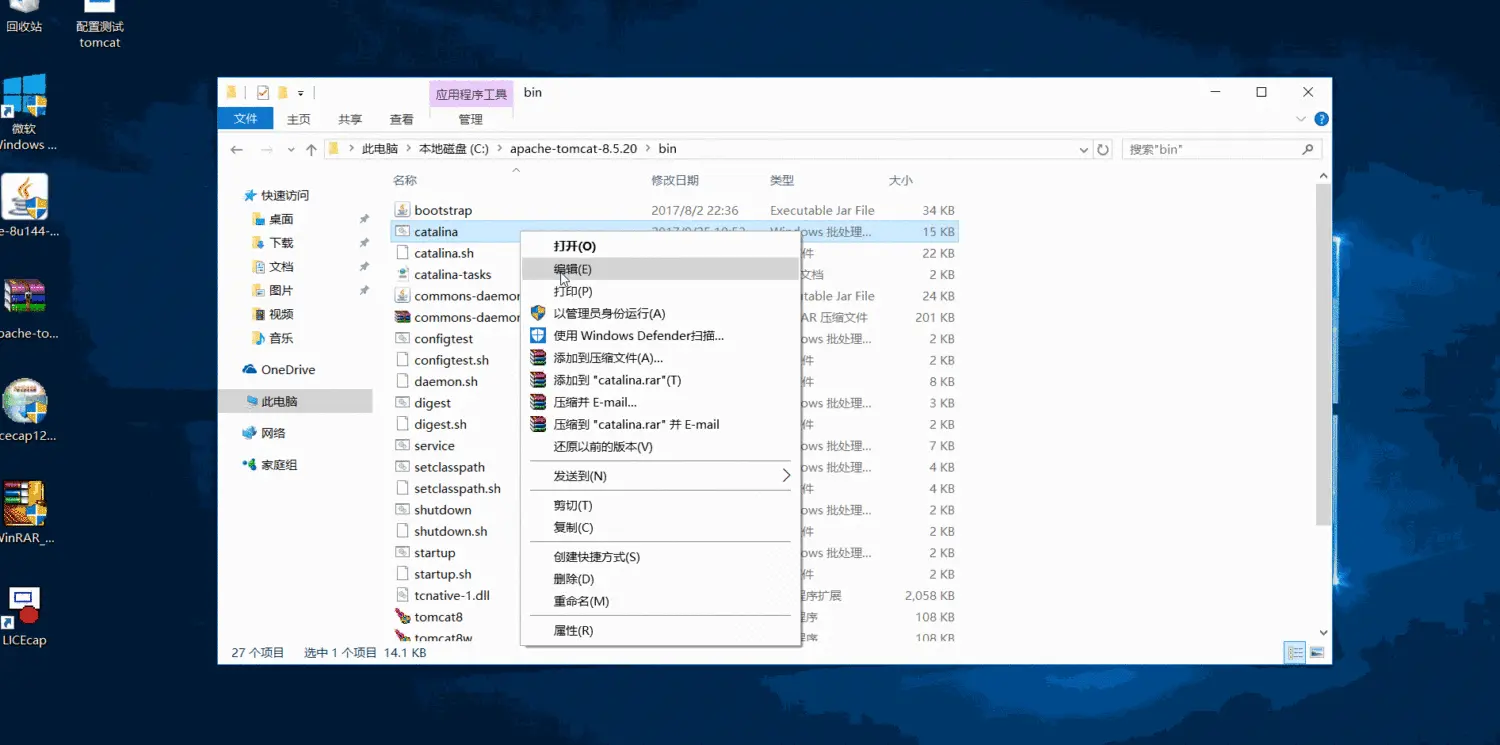1500x745 pixels.
Task: Click 本地磁盘 (C:) in the breadcrumb
Action: [x=454, y=149]
